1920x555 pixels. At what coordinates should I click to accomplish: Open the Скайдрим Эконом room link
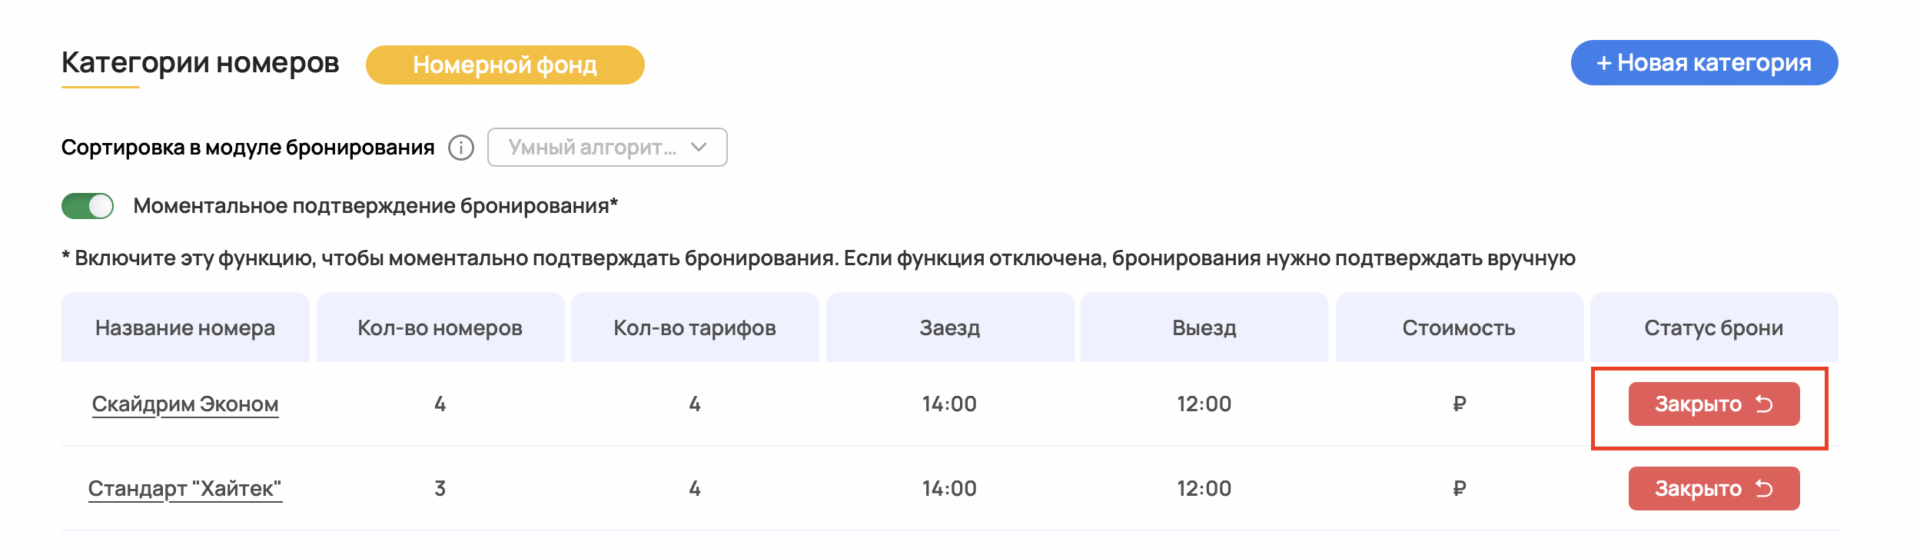click(x=185, y=404)
